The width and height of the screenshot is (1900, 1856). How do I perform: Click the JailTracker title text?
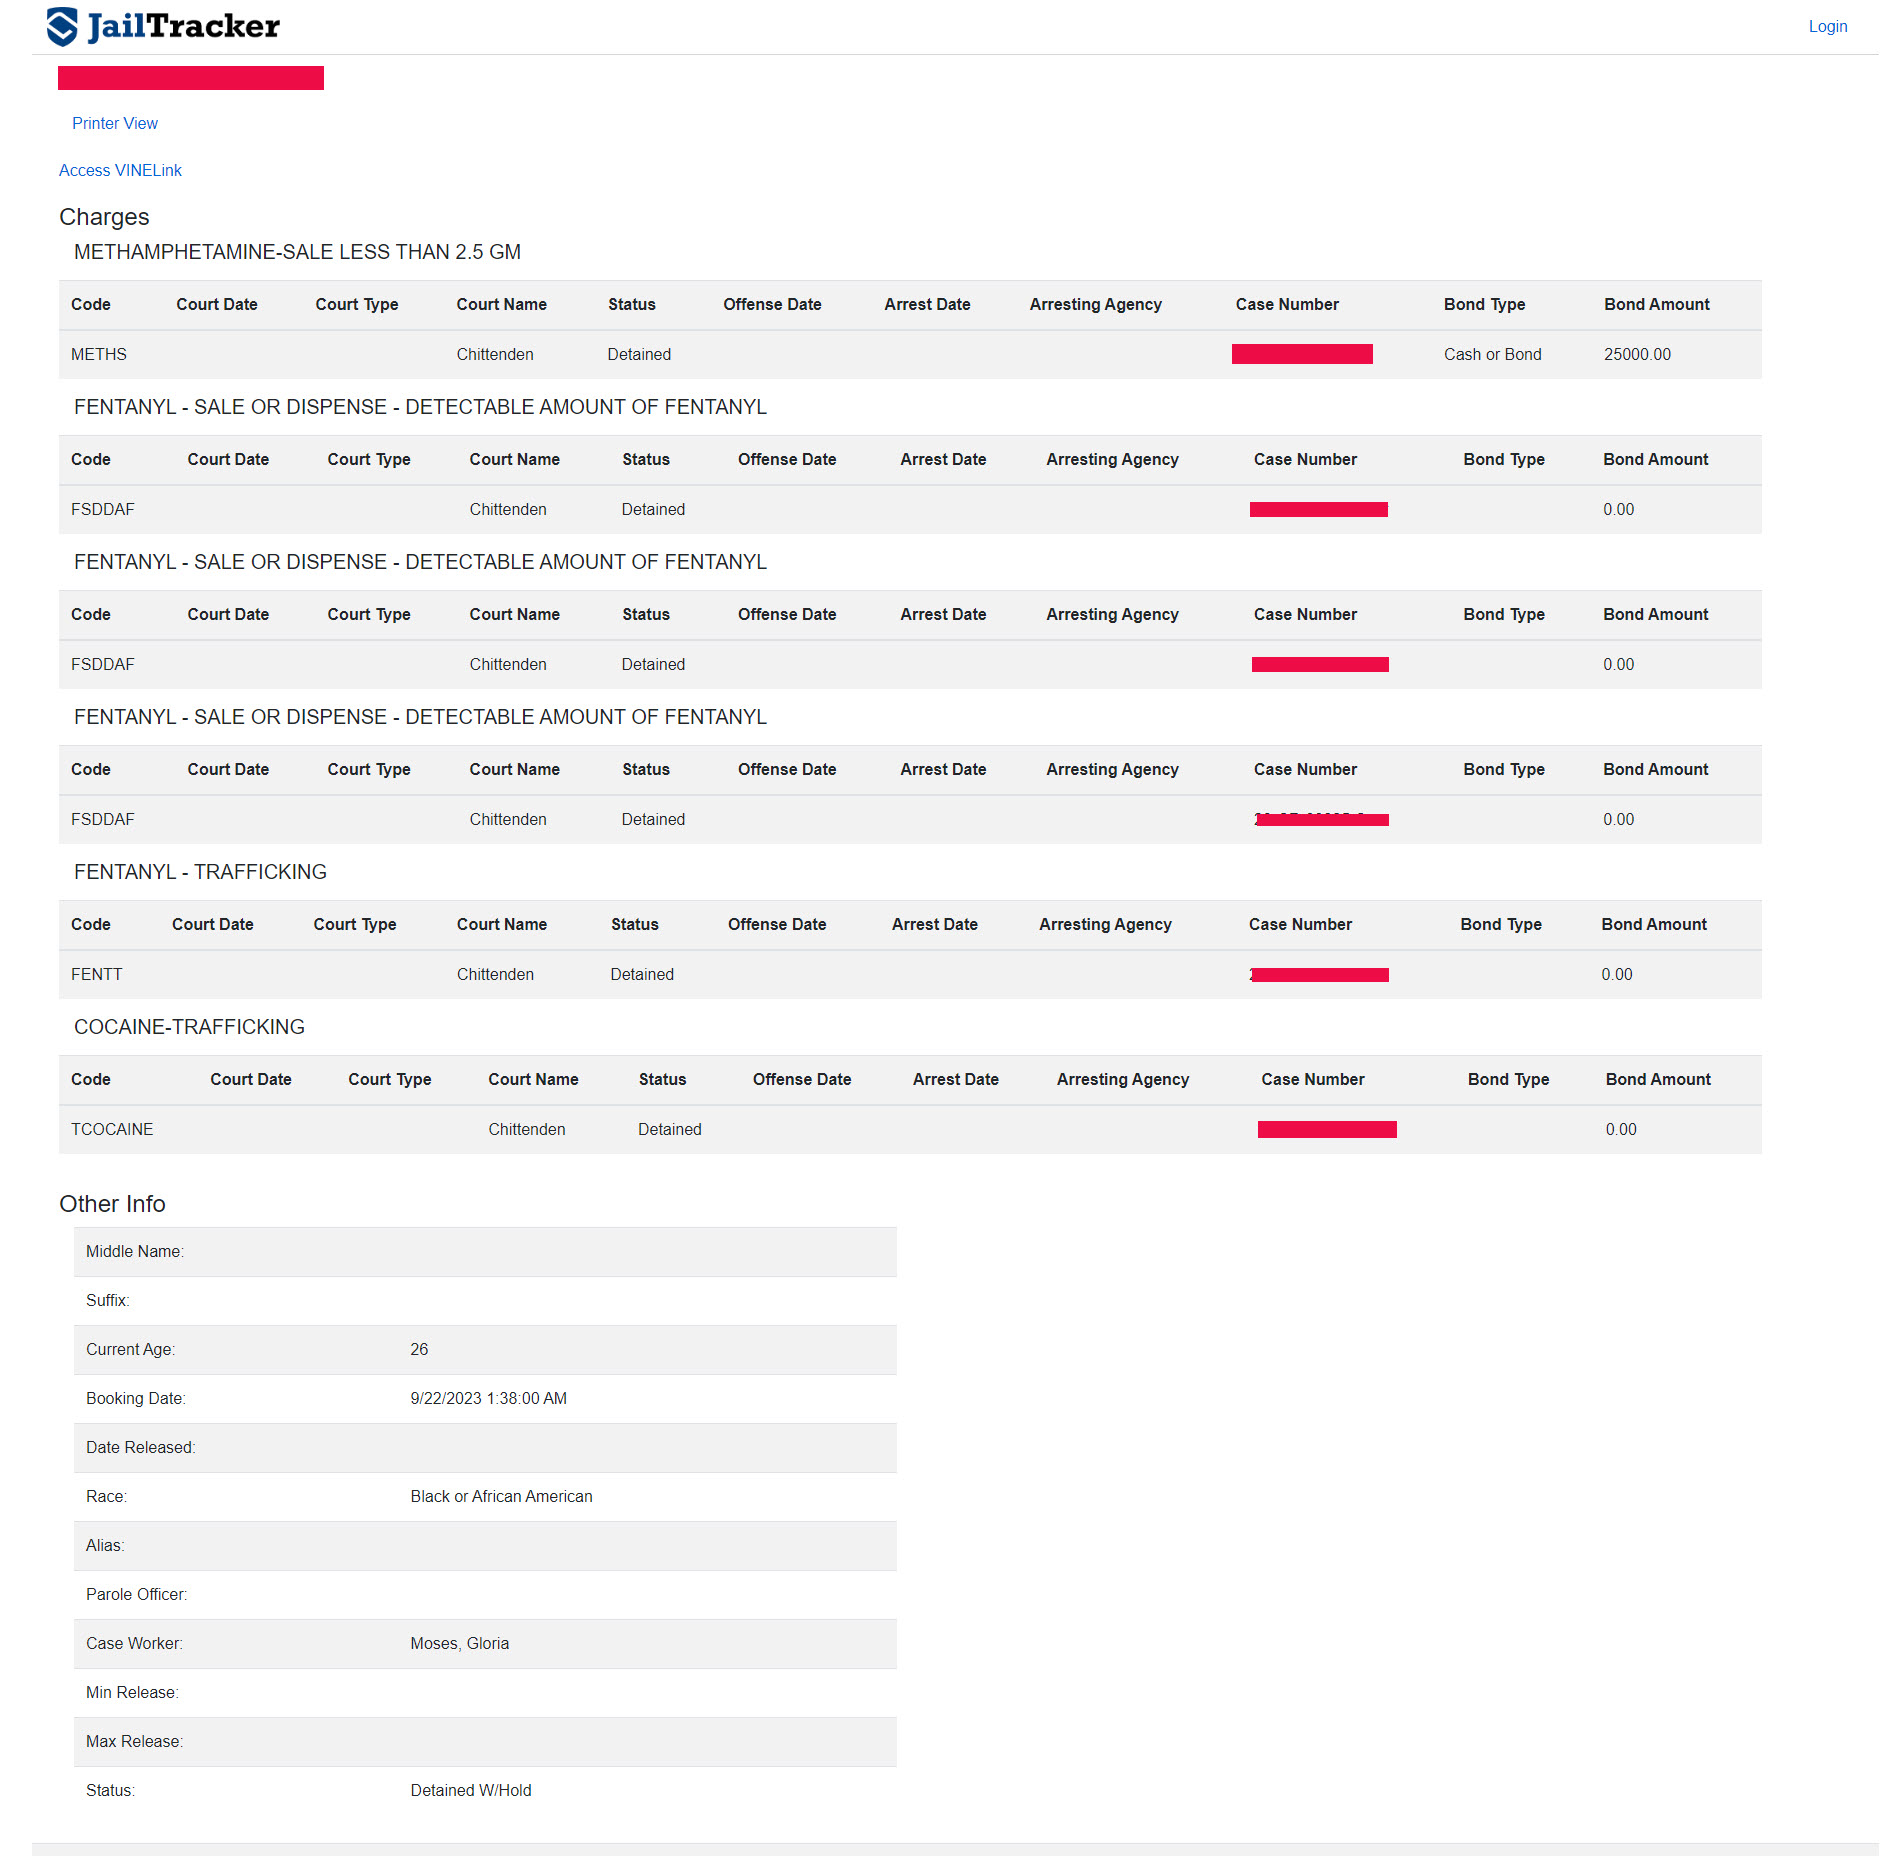coord(184,27)
